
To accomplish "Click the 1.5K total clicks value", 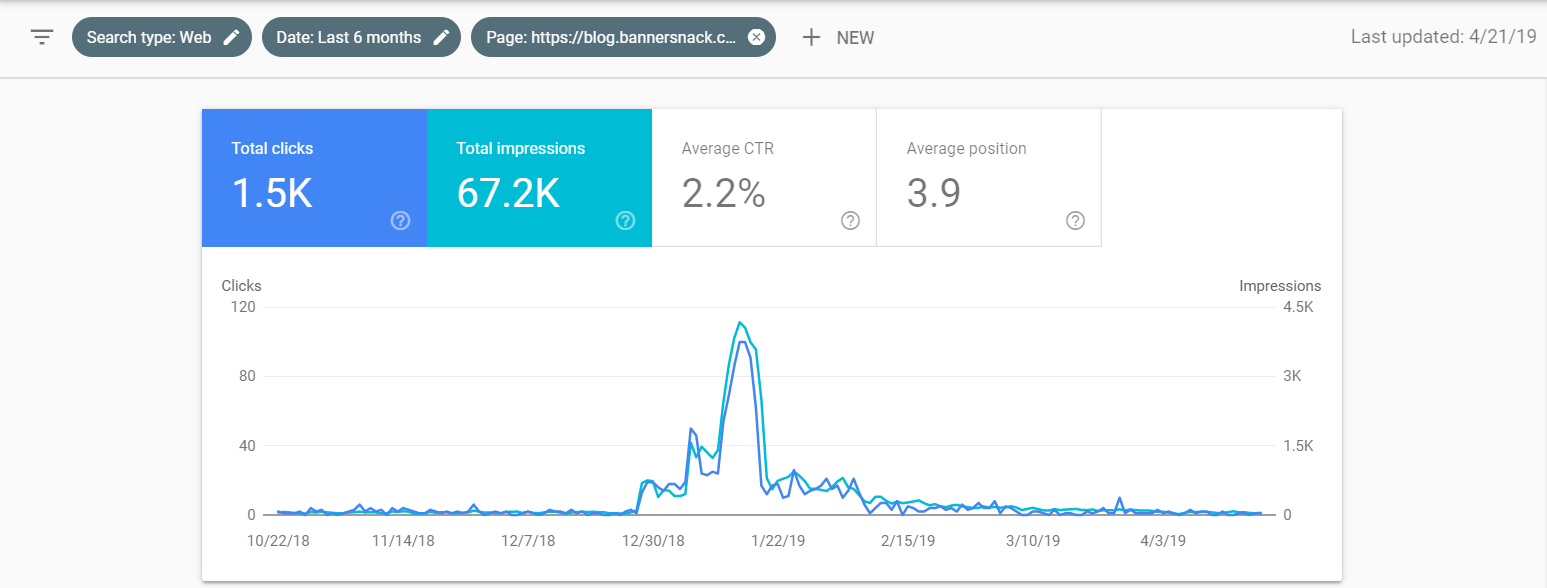I will [272, 193].
